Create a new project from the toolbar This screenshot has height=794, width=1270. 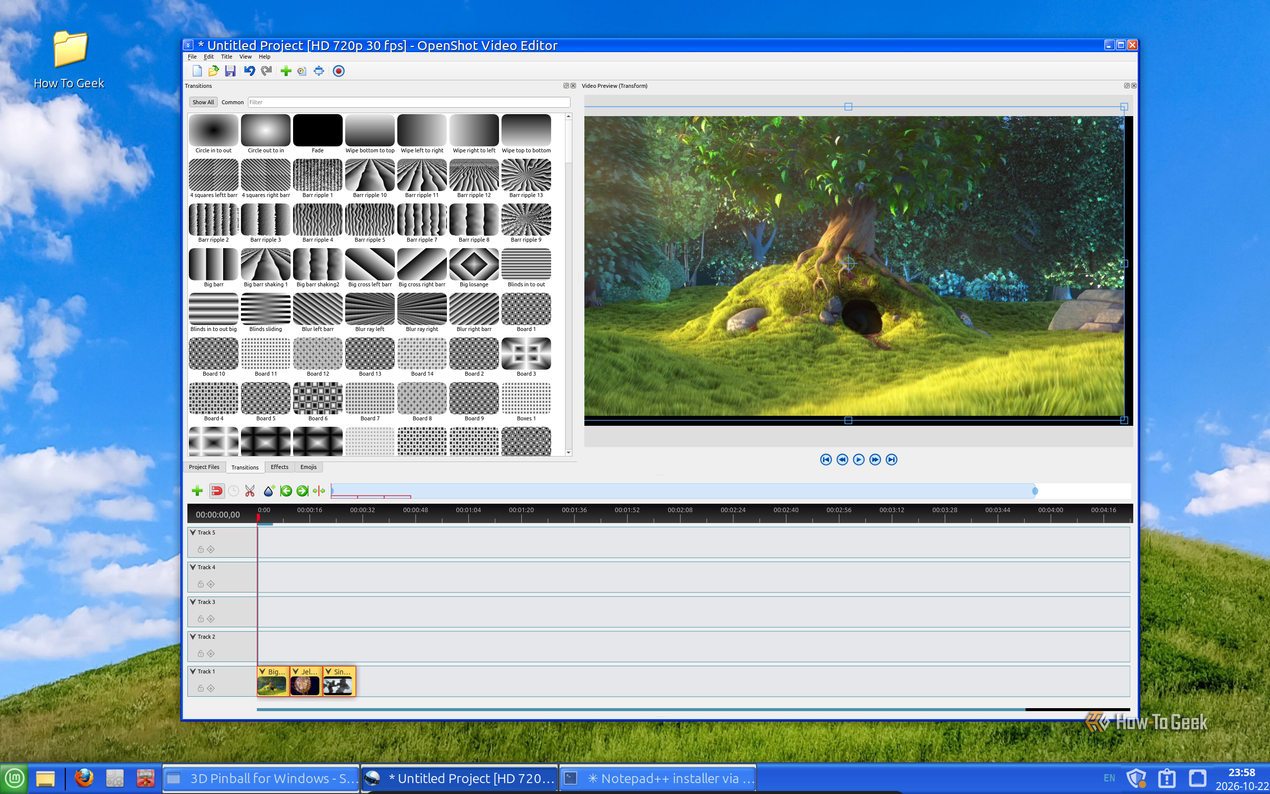point(197,71)
